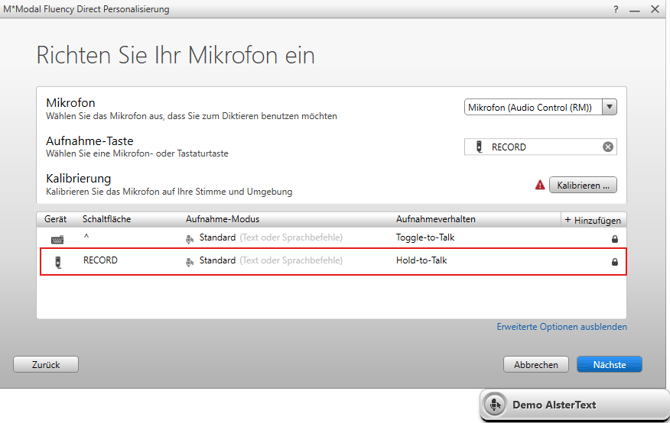The height and width of the screenshot is (423, 670).
Task: Click the Standard mode icon in RECORD row
Action: tap(190, 261)
